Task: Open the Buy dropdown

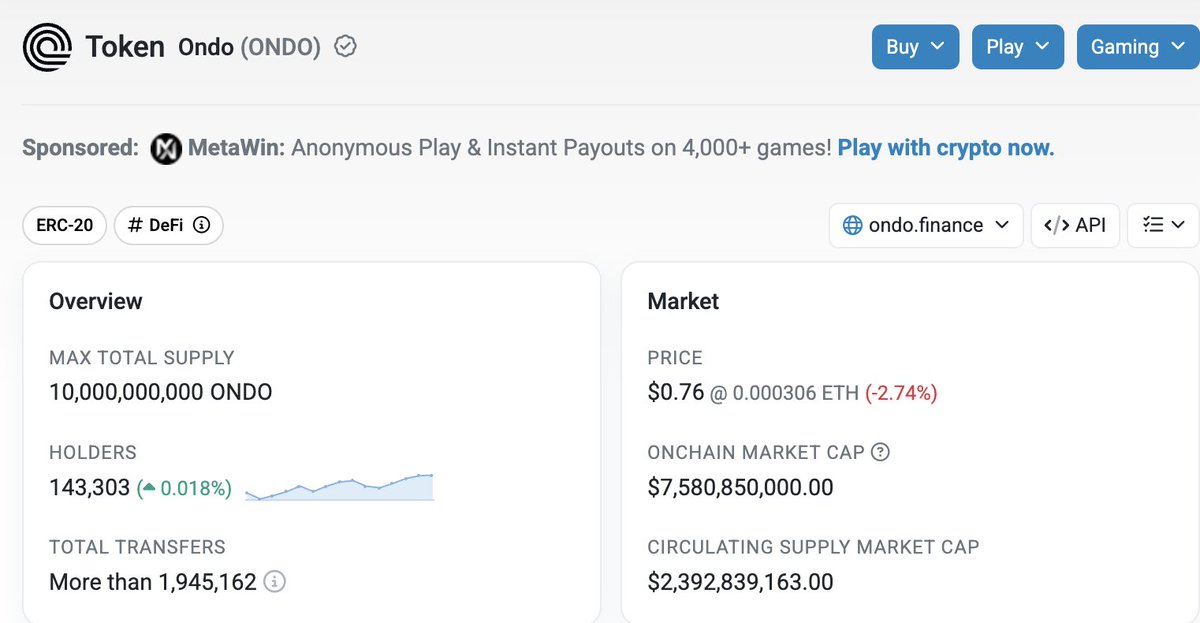Action: point(915,47)
